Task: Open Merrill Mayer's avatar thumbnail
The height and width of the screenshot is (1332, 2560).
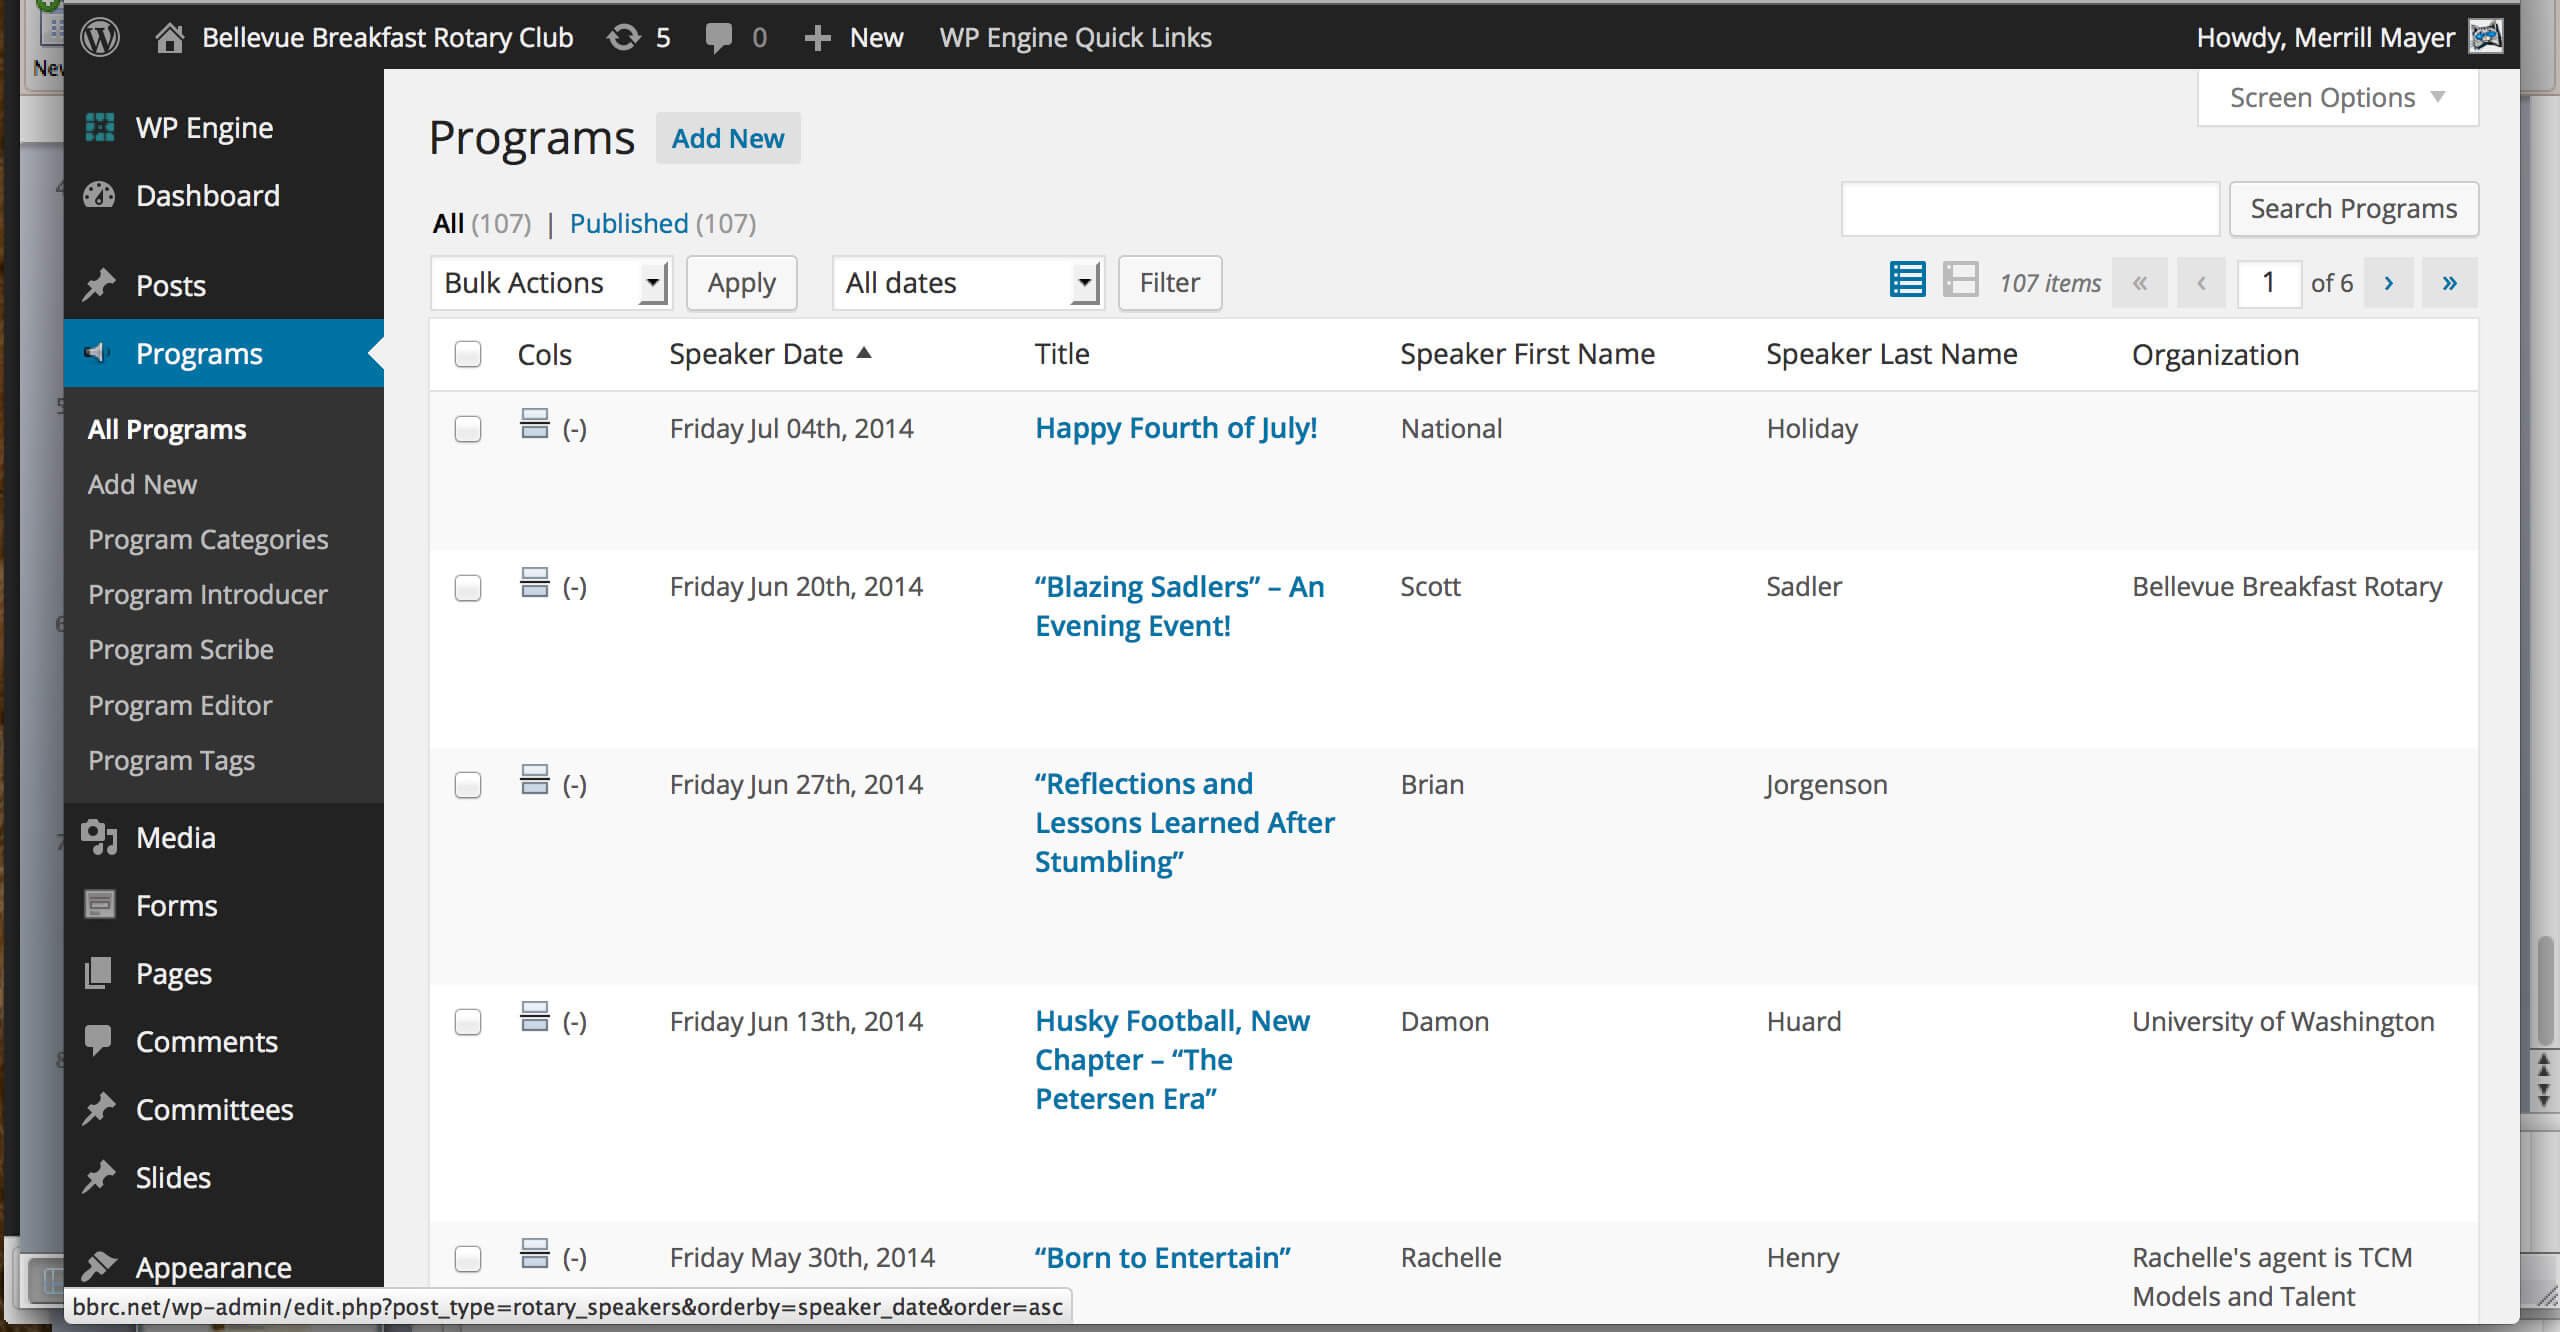Action: tap(2486, 37)
